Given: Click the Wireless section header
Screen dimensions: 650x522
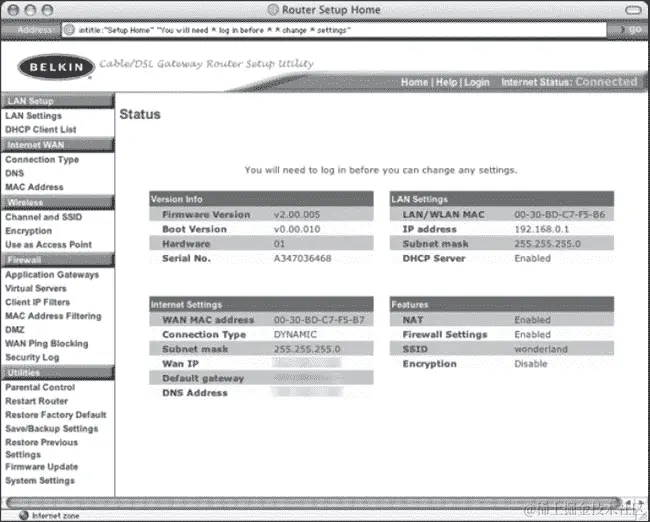Looking at the screenshot, I should click(58, 202).
